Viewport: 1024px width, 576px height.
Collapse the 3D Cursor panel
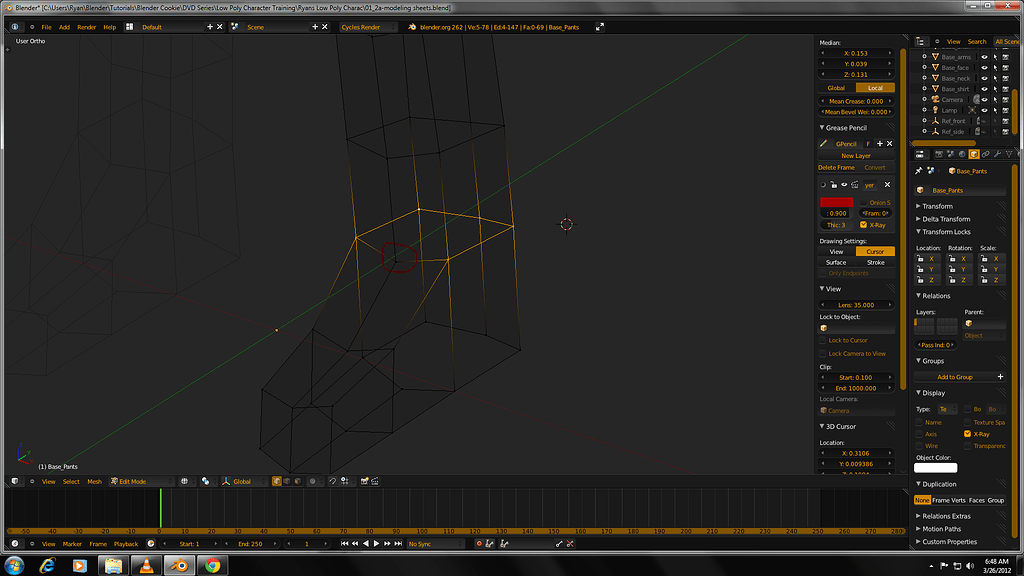(822, 426)
